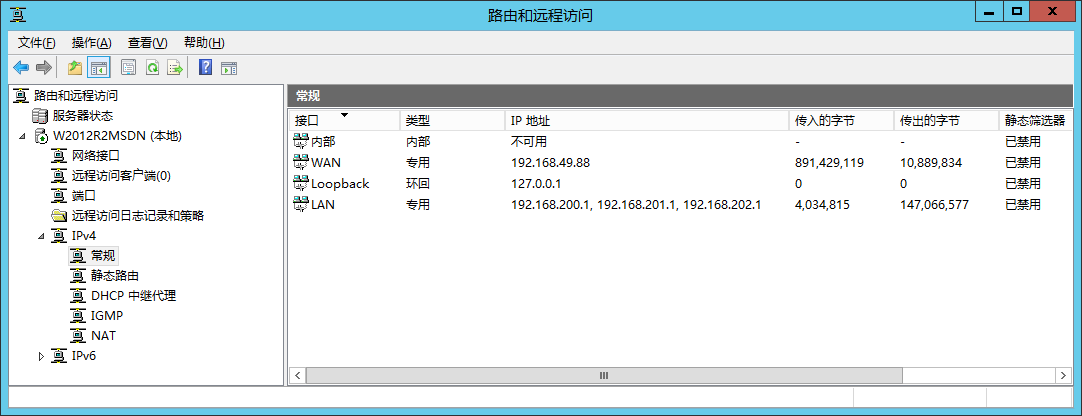Click 不可用 in the 内部 row

pos(529,142)
